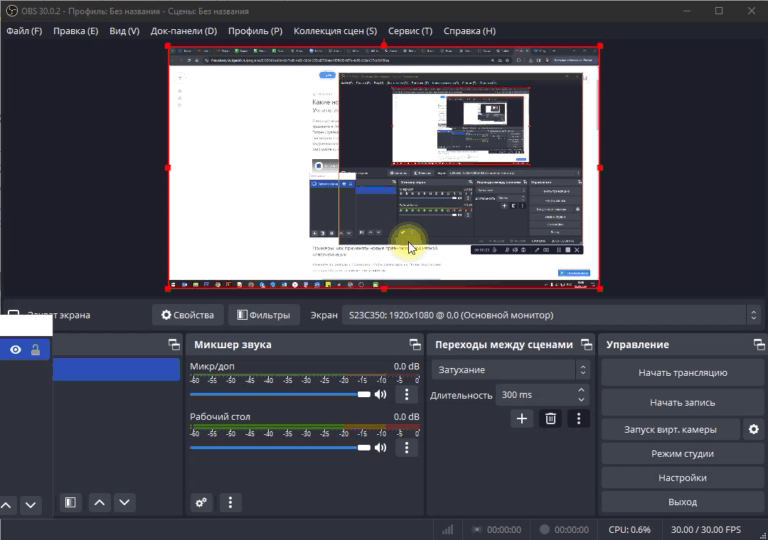Image resolution: width=768 pixels, height=540 pixels.
Task: Click the add transition plus button
Action: tap(521, 419)
